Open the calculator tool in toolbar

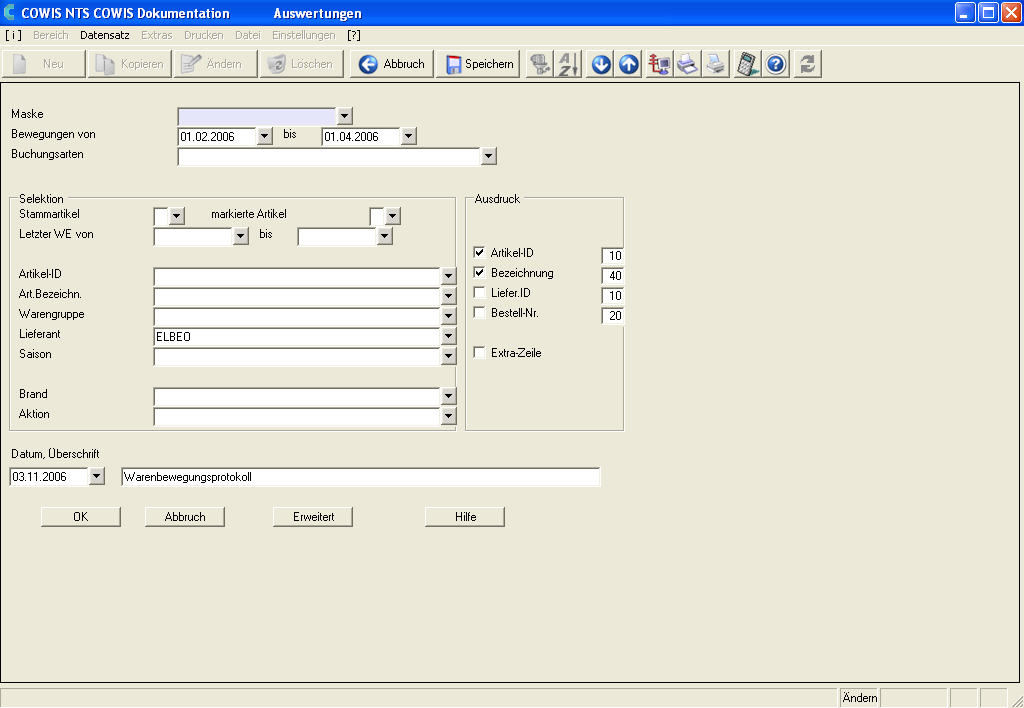point(746,64)
